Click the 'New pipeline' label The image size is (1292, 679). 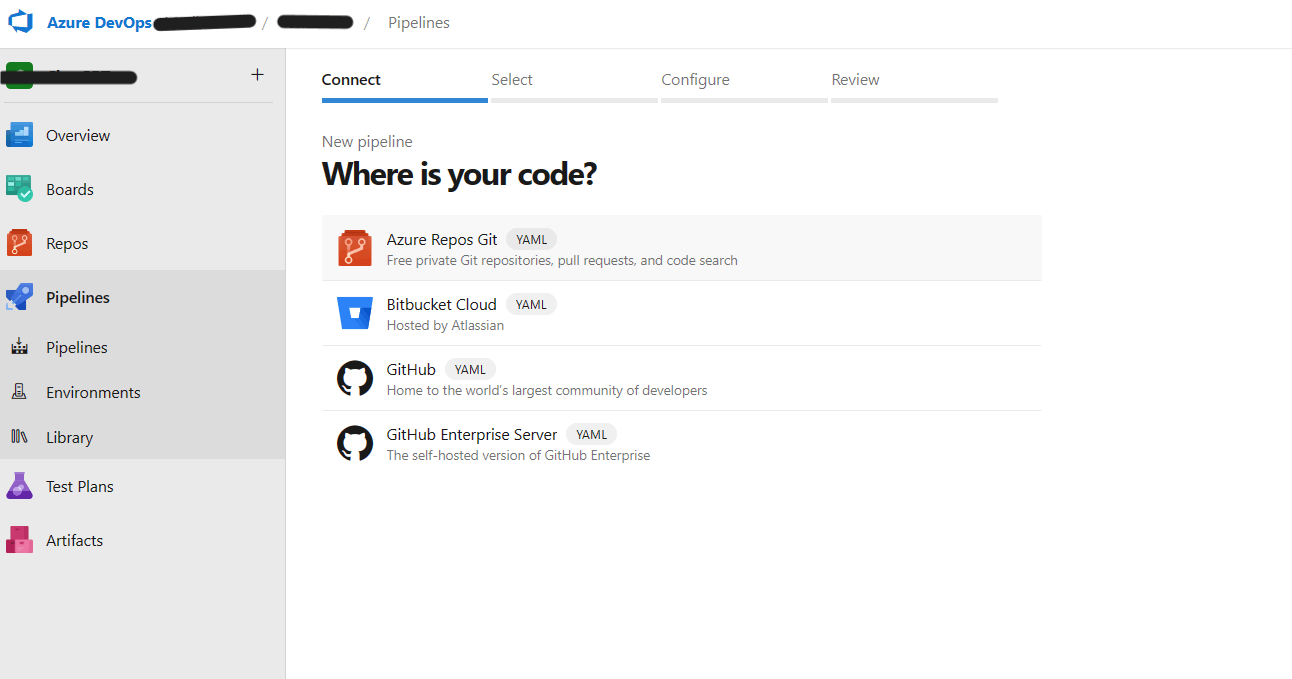pyautogui.click(x=367, y=142)
